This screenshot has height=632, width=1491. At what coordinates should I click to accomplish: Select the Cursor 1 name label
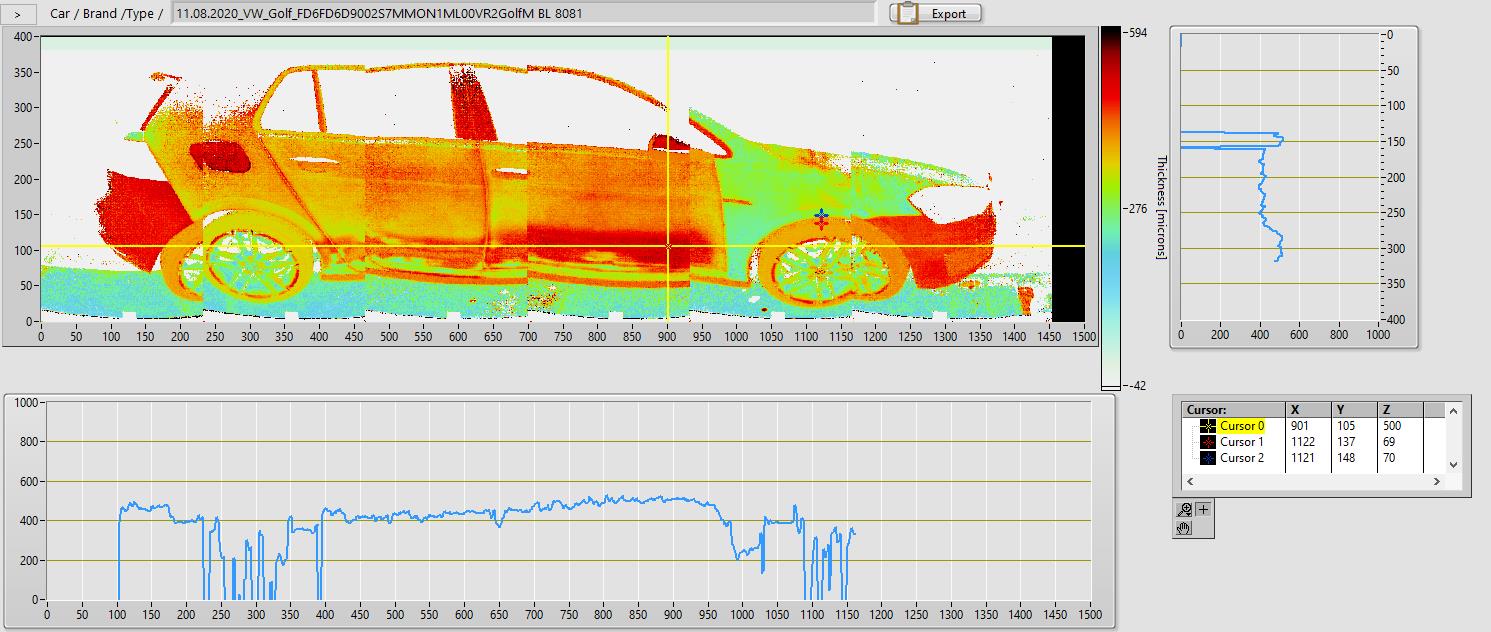pyautogui.click(x=1241, y=442)
